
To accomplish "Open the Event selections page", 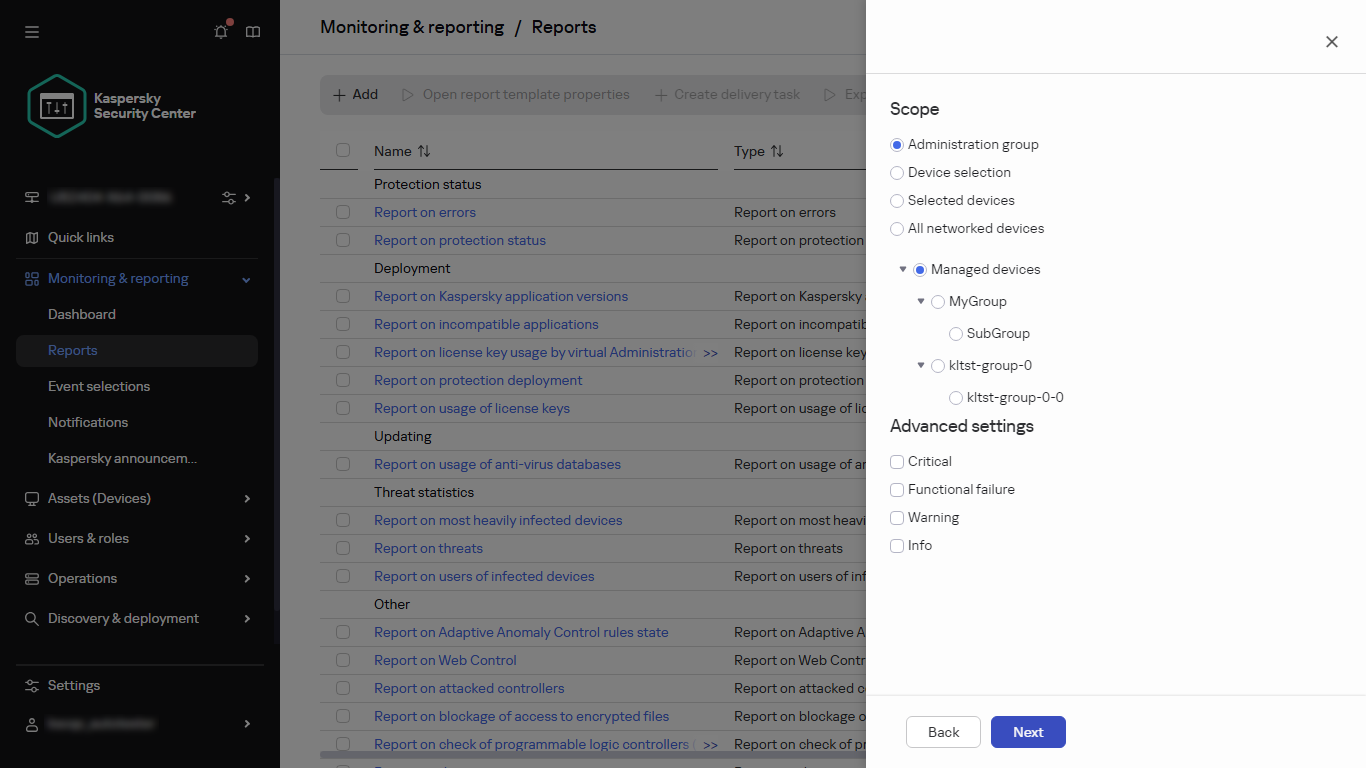I will pyautogui.click(x=99, y=386).
